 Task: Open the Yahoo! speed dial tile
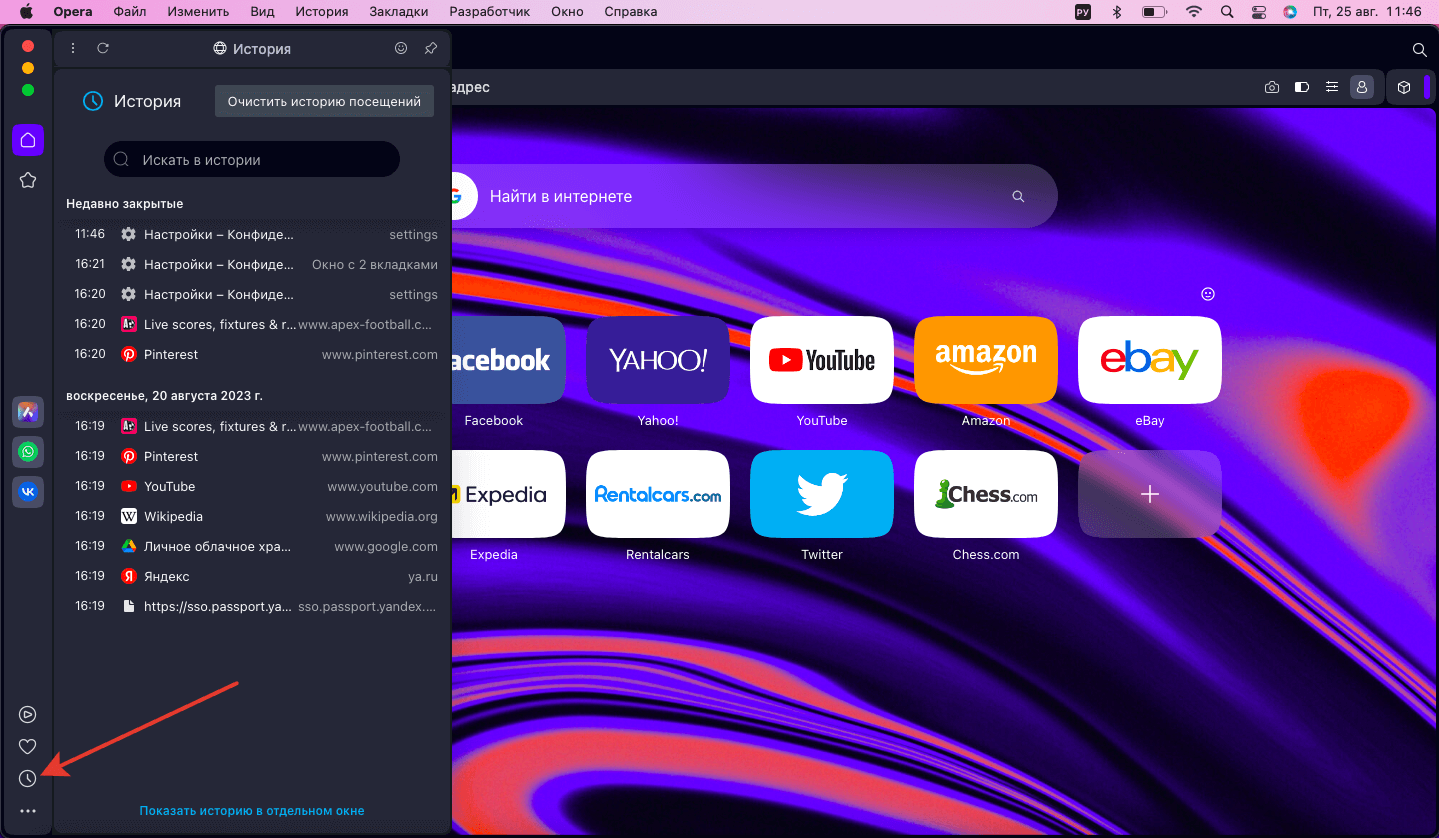point(658,360)
